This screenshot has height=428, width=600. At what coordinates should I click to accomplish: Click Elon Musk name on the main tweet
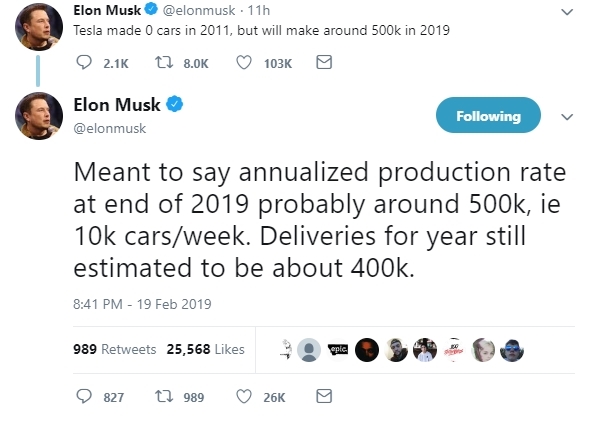pyautogui.click(x=117, y=105)
